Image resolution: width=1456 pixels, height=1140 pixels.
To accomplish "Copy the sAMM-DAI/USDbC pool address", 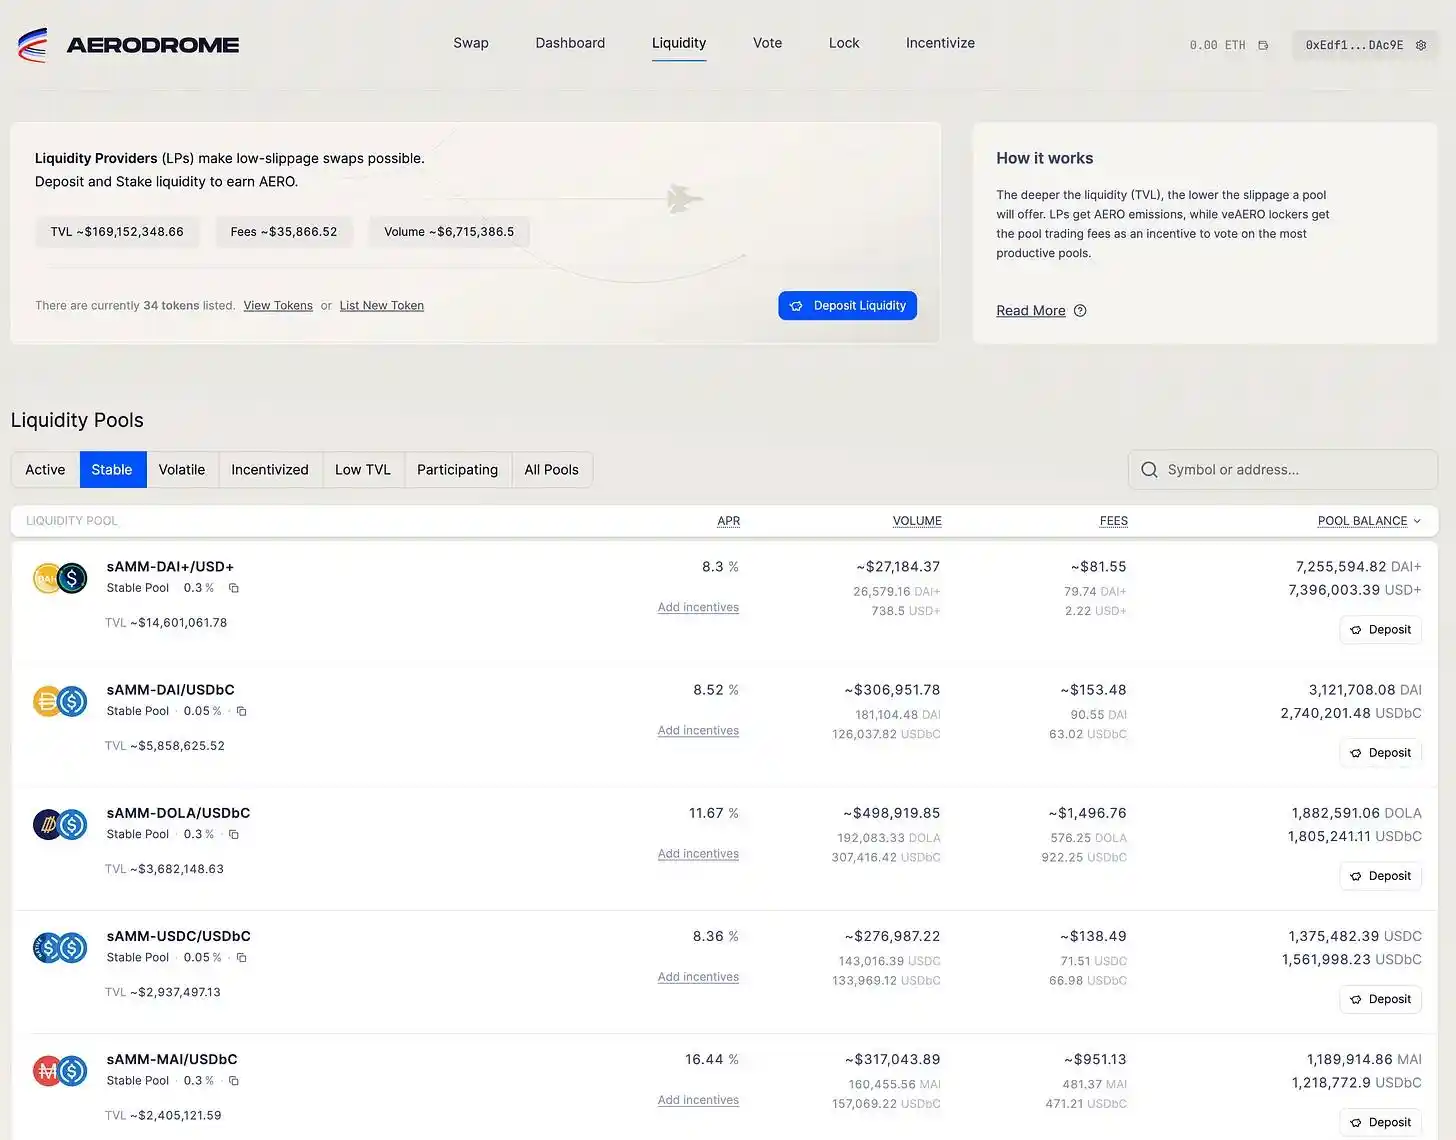I will click(241, 711).
